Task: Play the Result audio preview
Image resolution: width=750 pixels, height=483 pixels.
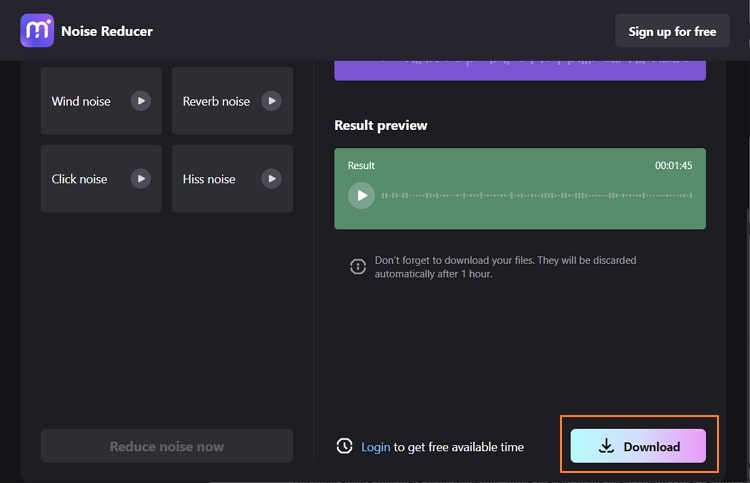Action: click(361, 196)
